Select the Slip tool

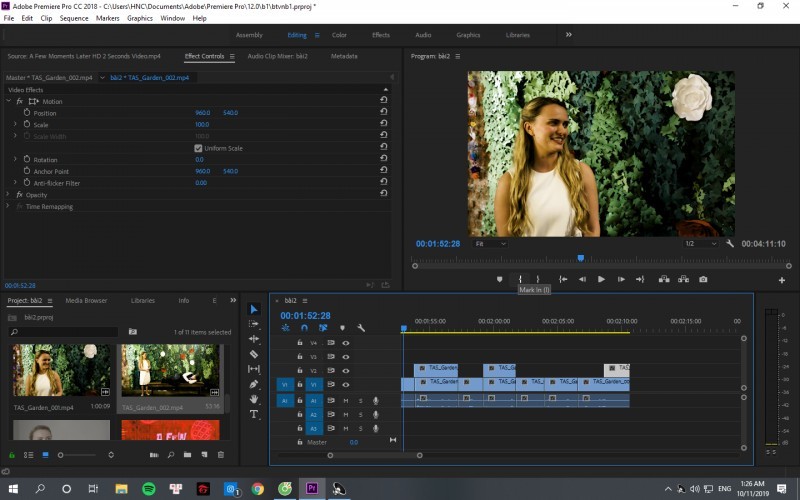coord(254,369)
